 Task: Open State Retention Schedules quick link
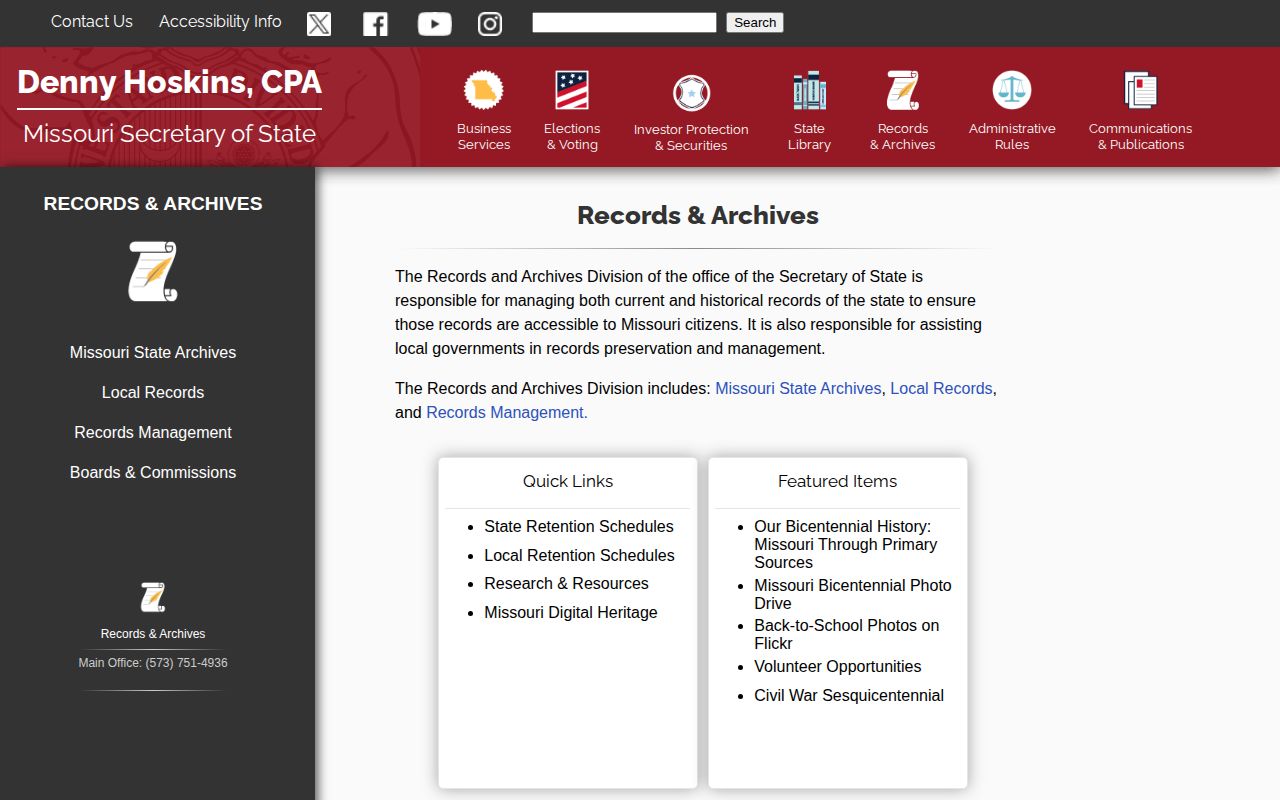[579, 526]
